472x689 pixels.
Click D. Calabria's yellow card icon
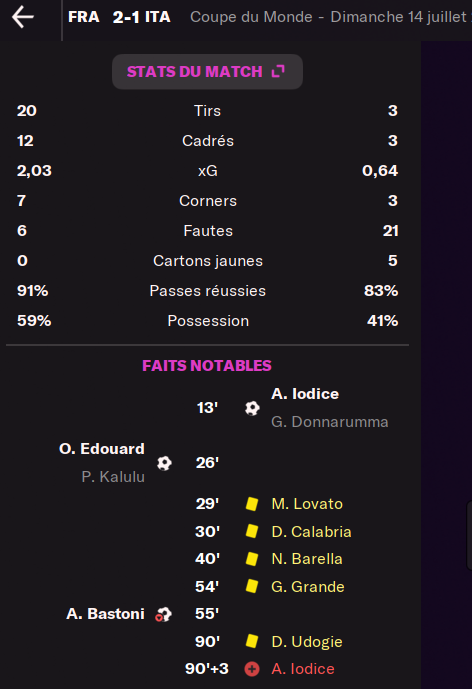pos(252,531)
